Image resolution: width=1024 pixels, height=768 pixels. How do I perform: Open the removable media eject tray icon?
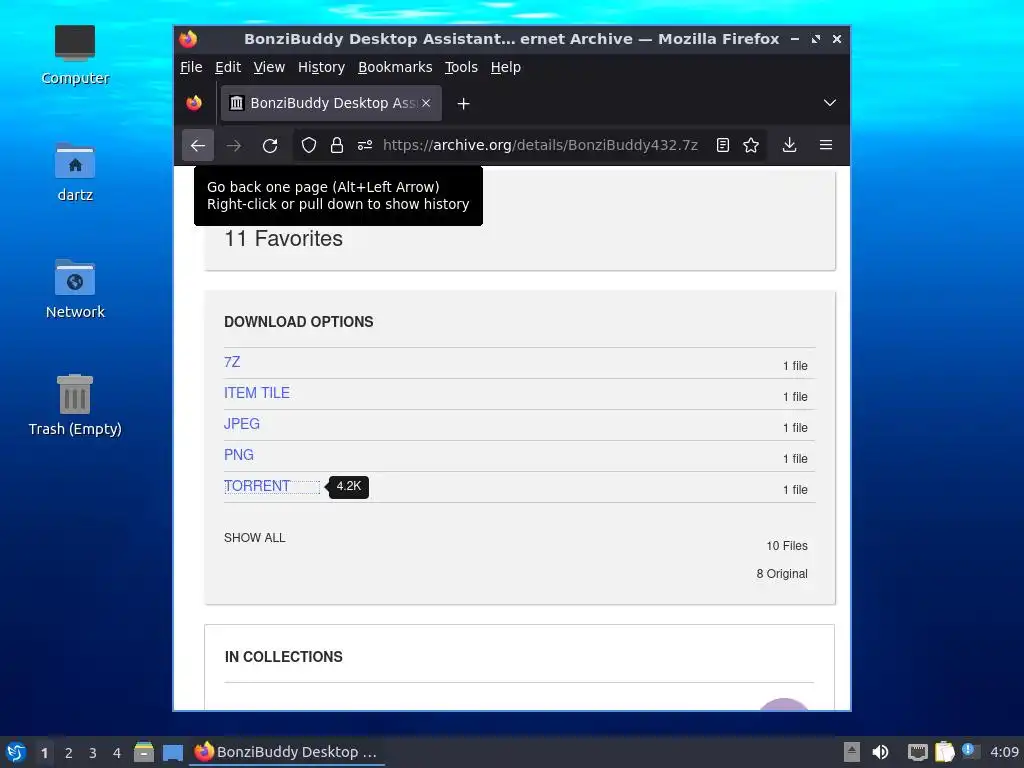coord(852,752)
